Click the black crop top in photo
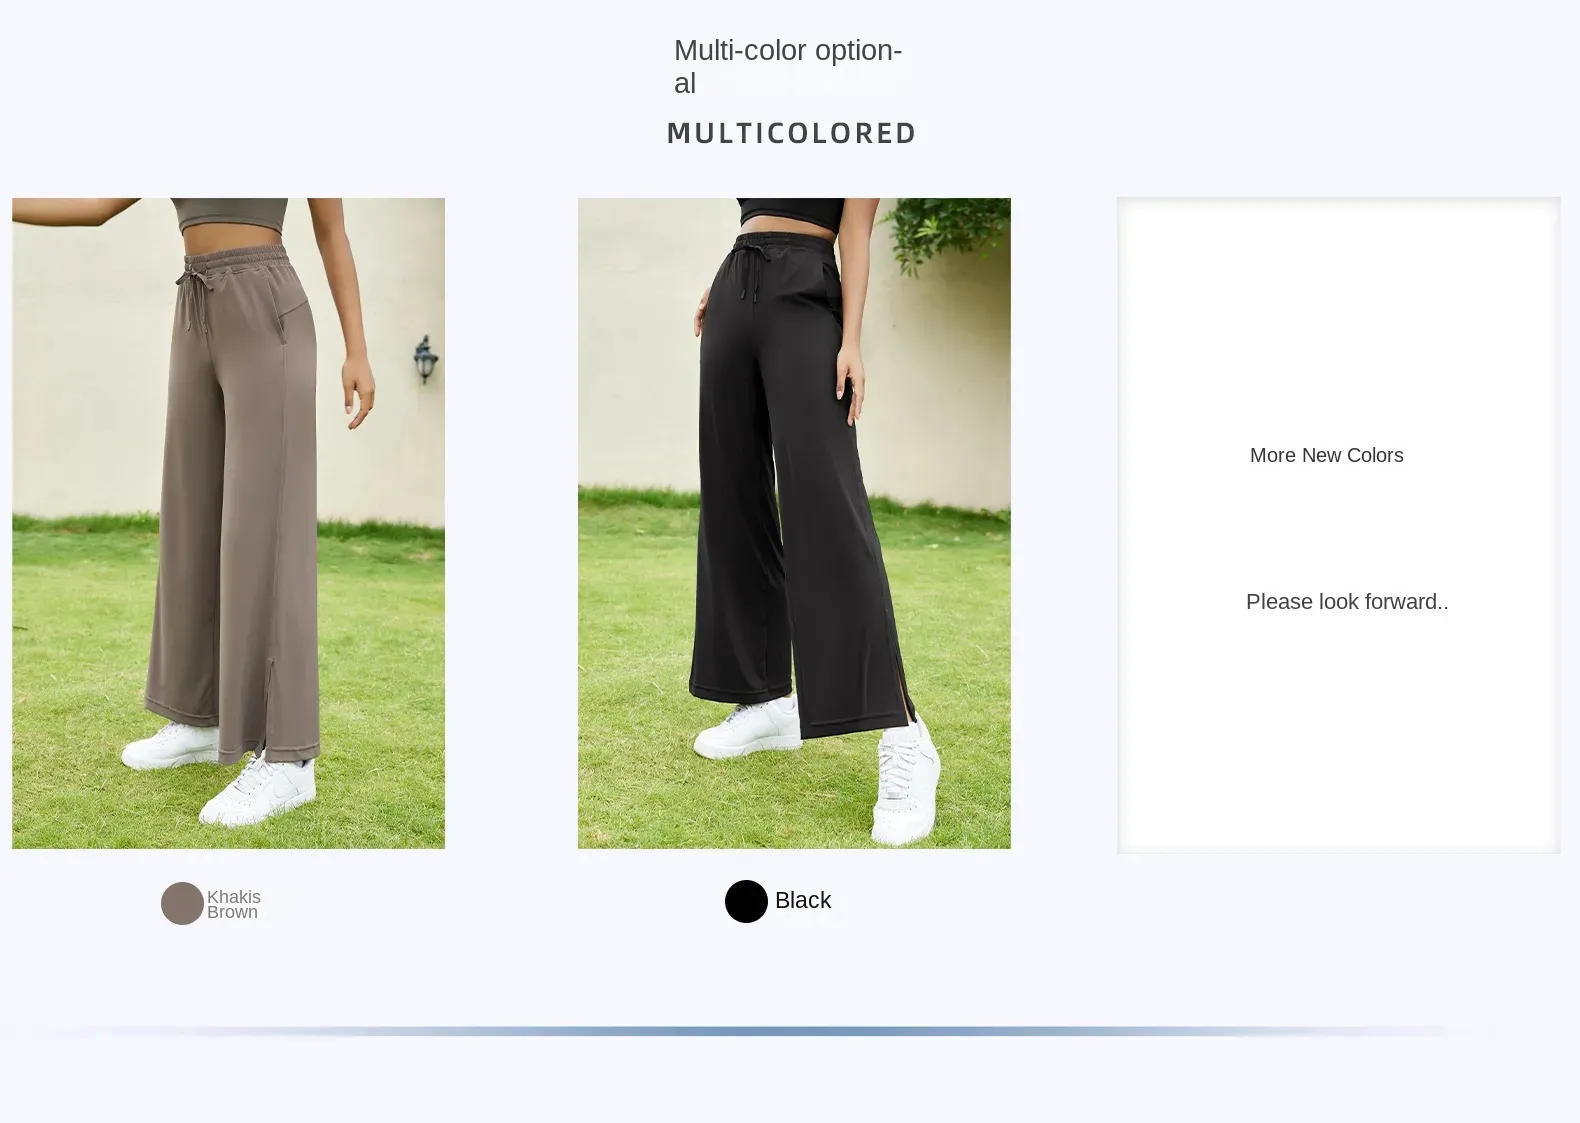This screenshot has height=1123, width=1580. coord(791,215)
